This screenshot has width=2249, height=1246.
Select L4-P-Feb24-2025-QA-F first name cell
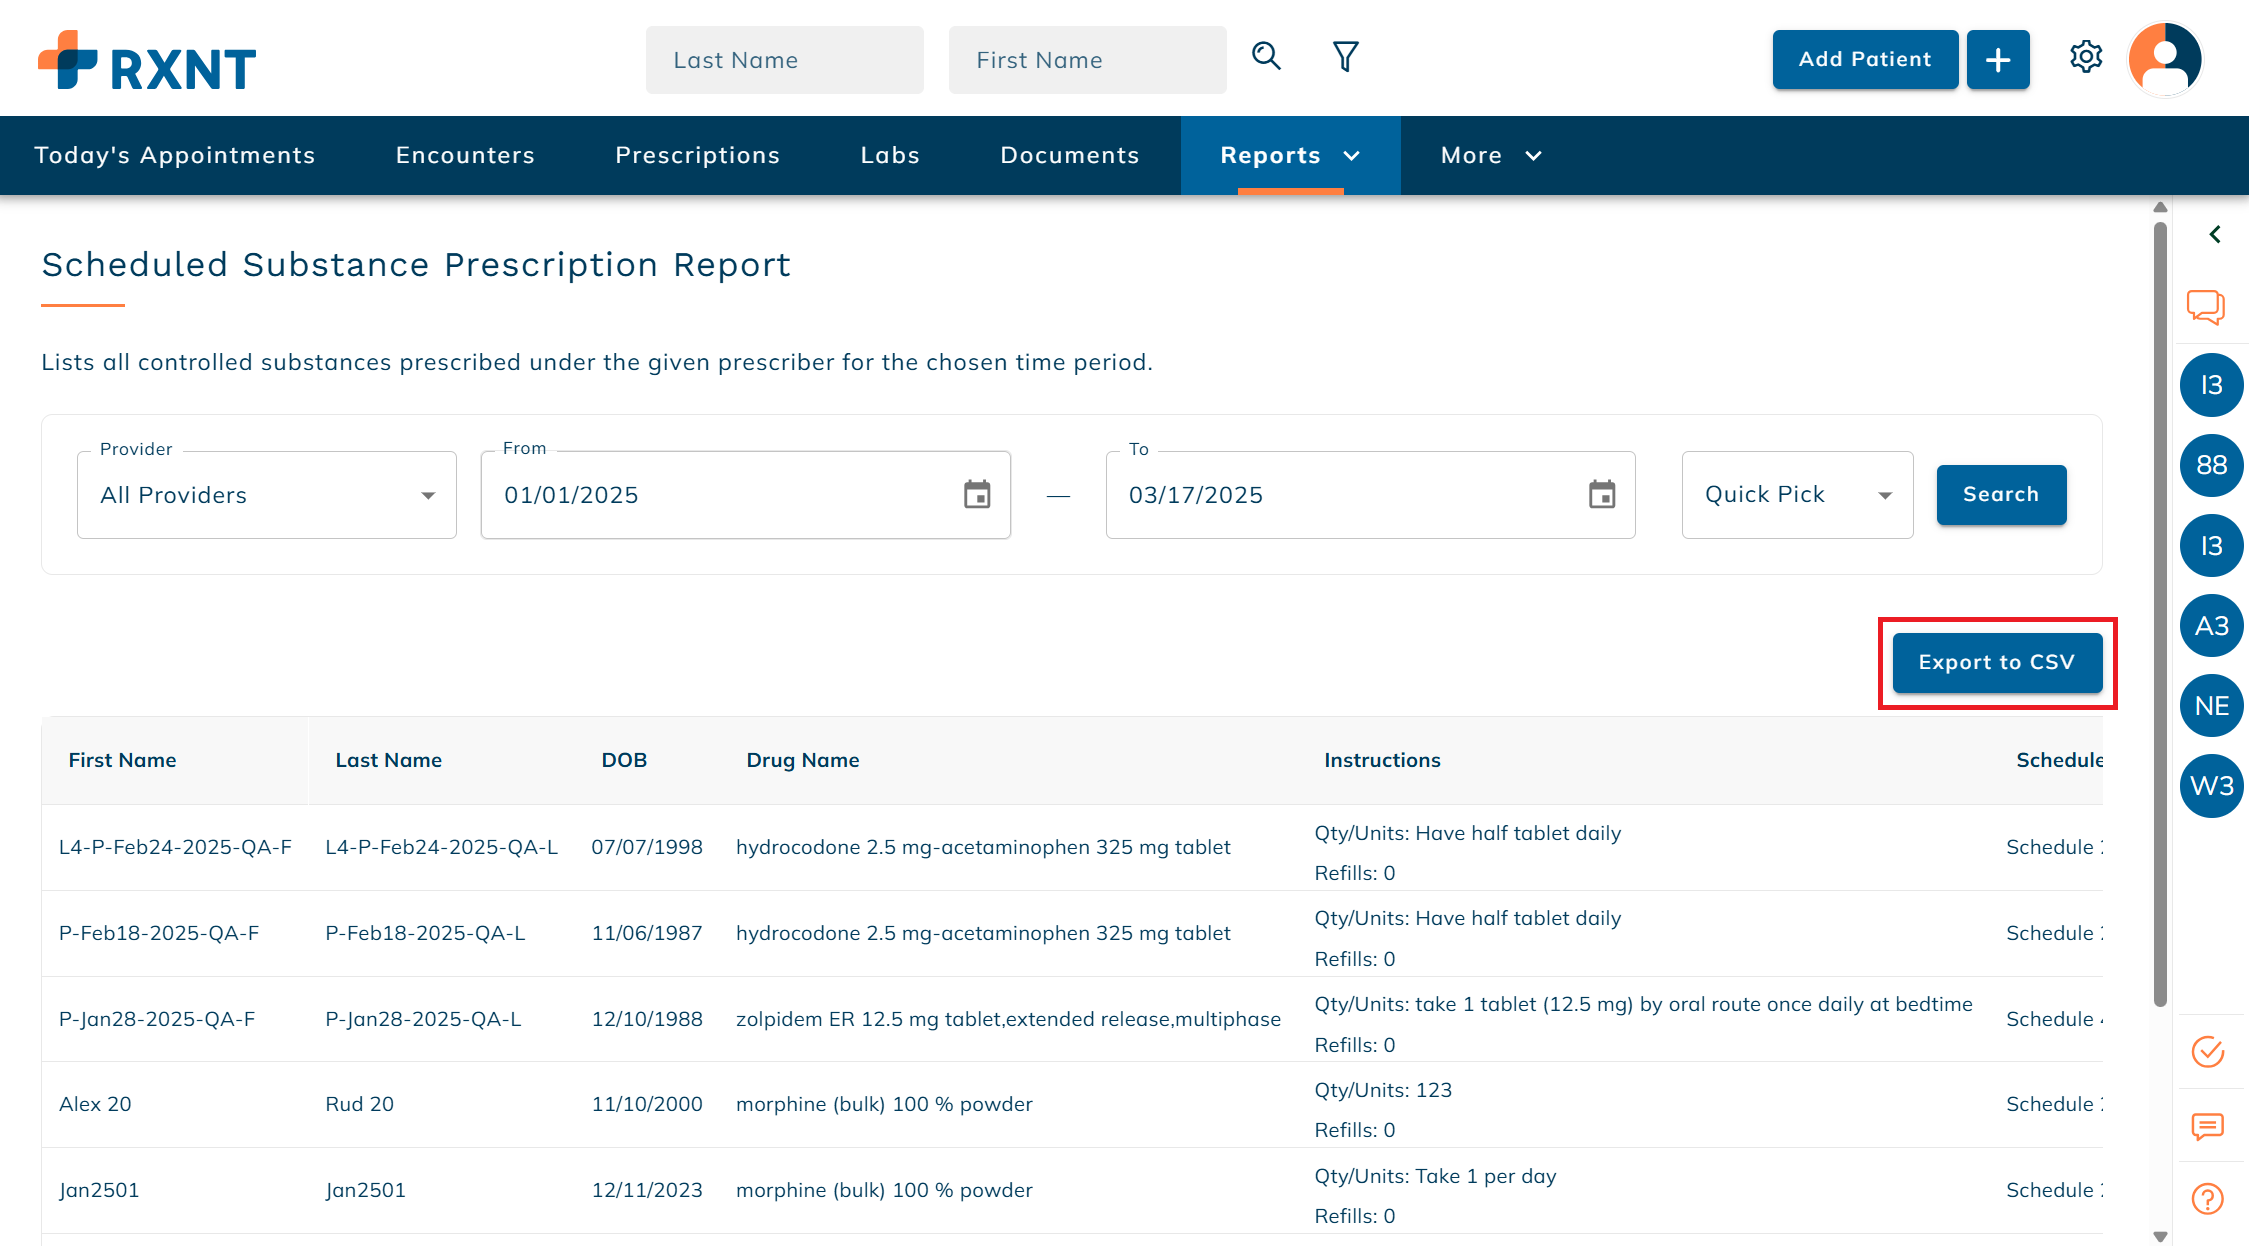click(x=175, y=847)
